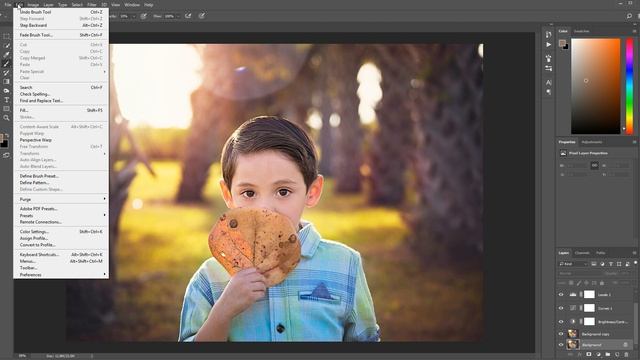Select the Levels 1 layer mask thumbnail
Image resolution: width=640 pixels, height=360 pixels.
point(589,294)
